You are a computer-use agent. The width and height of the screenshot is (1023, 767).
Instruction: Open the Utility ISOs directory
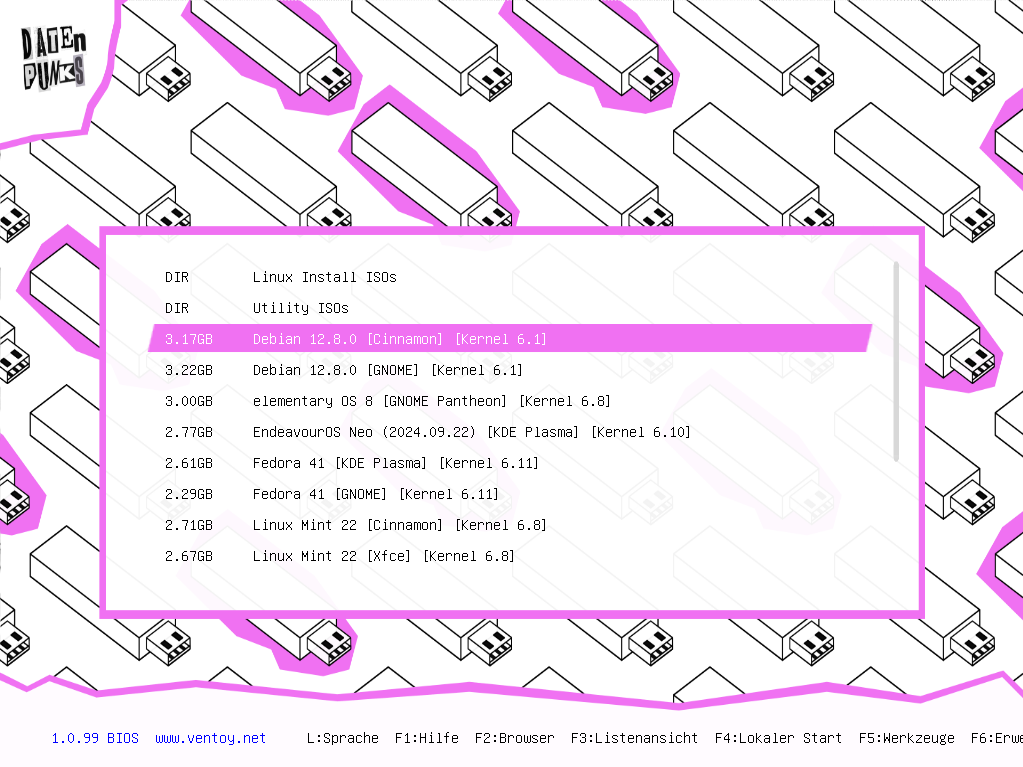tap(510, 308)
